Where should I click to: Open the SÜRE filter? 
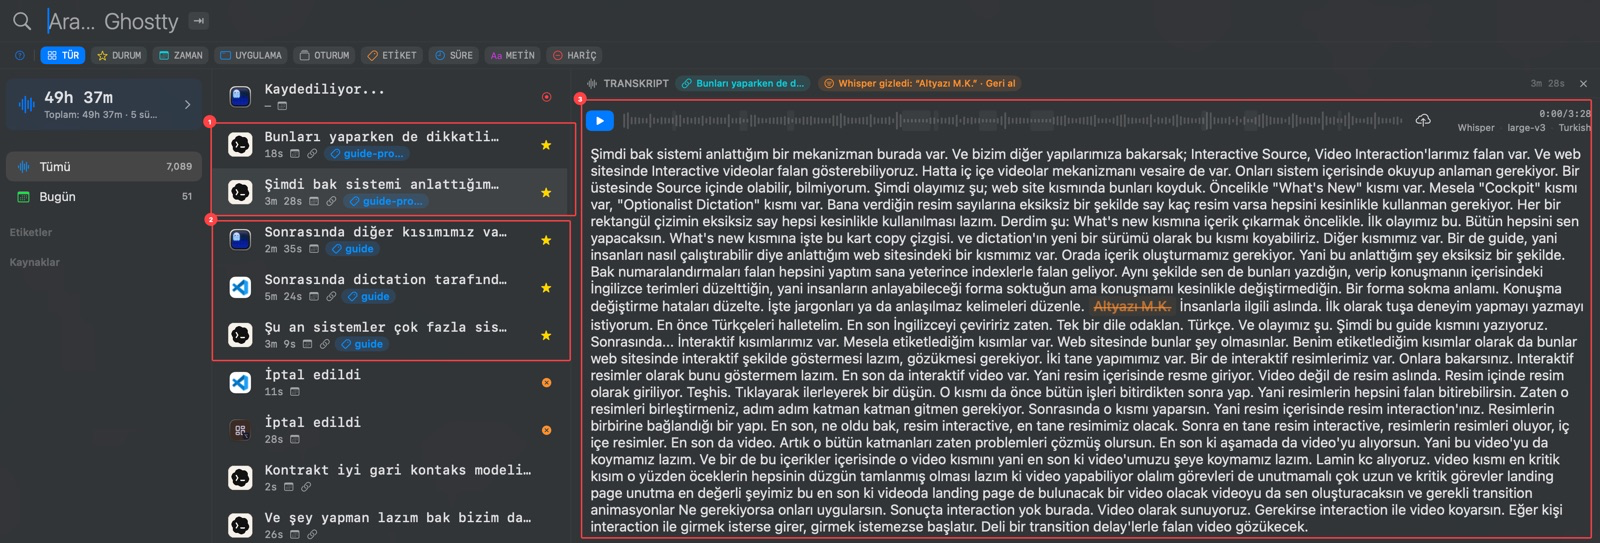(454, 55)
